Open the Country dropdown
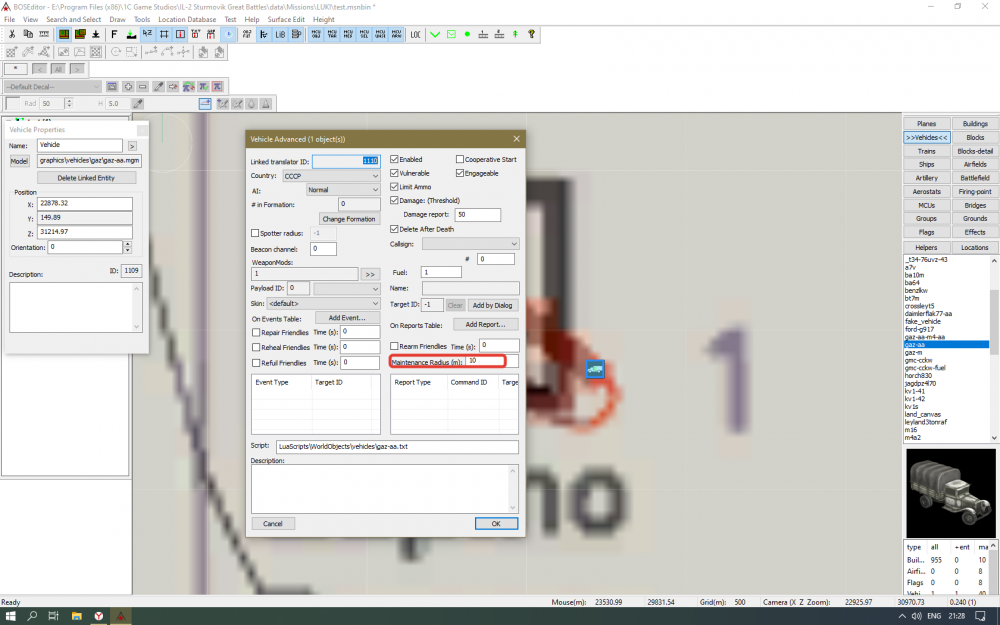Screen dimensions: 1000x625 click(331, 176)
